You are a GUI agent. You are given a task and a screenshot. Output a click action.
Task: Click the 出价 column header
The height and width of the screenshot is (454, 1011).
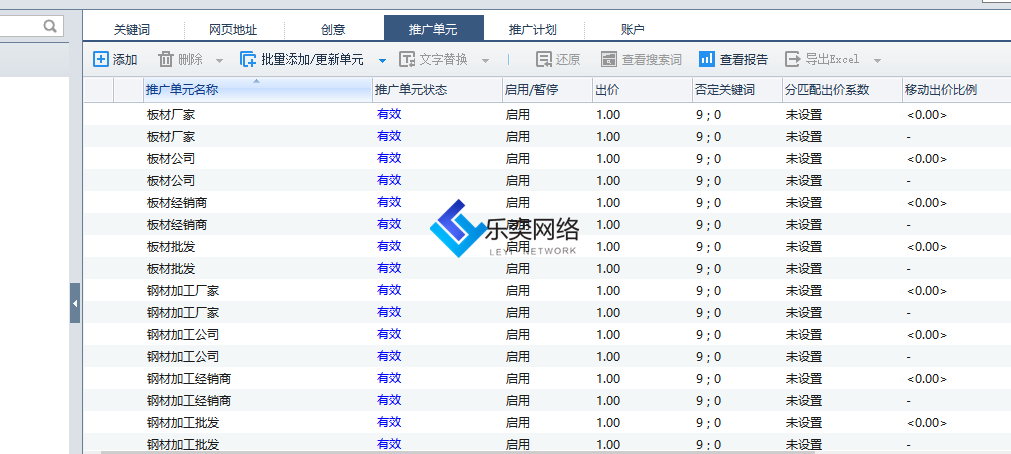pyautogui.click(x=642, y=90)
